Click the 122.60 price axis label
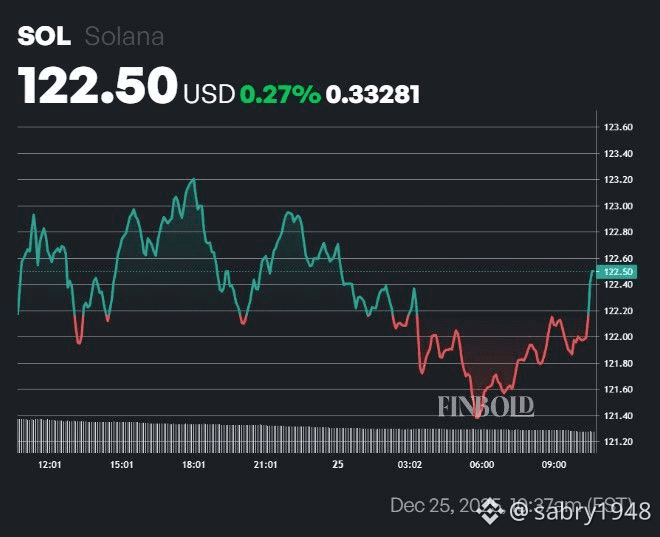Viewport: 660px width, 537px height. pyautogui.click(x=618, y=258)
